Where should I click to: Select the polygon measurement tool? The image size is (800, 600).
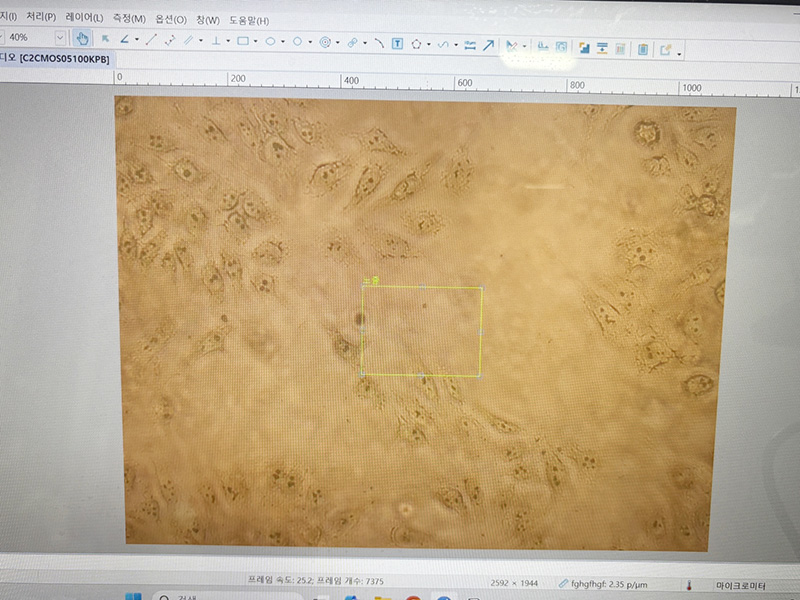(x=416, y=43)
